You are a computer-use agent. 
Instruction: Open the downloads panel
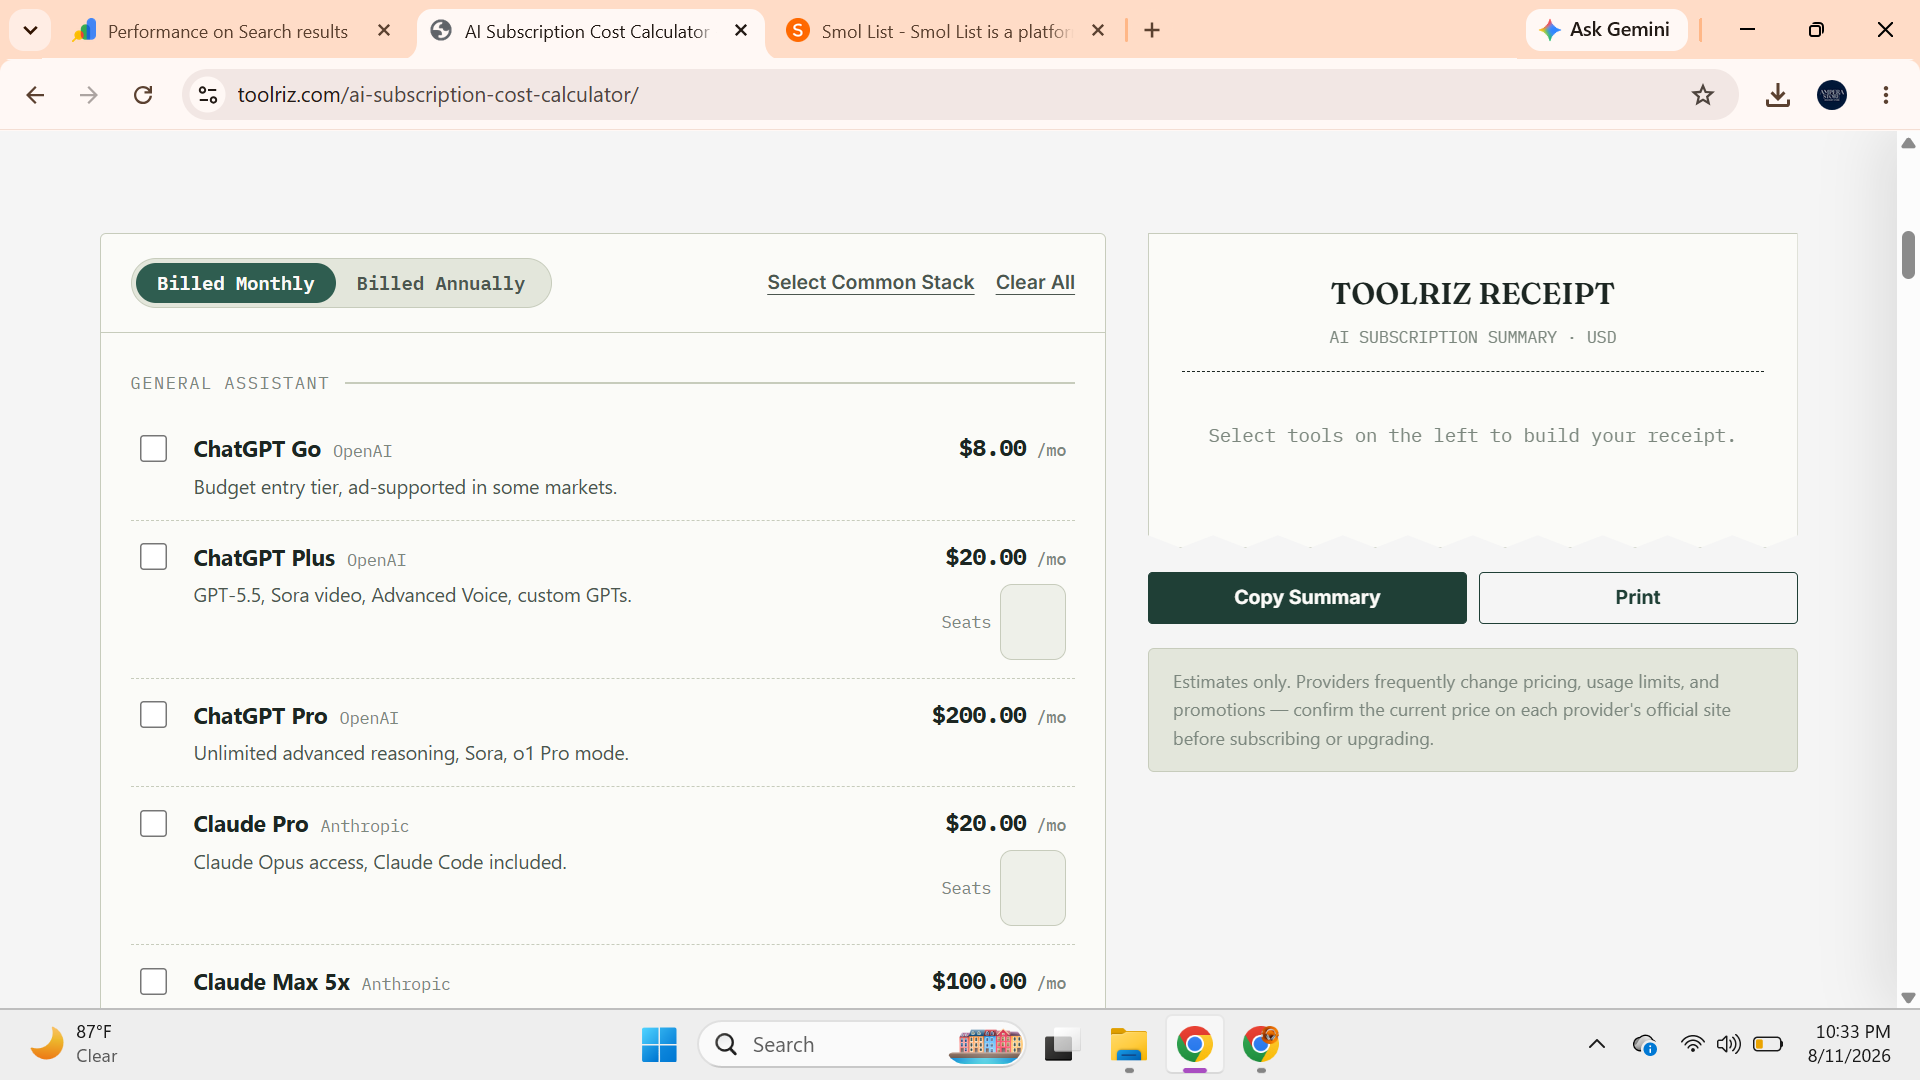coord(1778,95)
